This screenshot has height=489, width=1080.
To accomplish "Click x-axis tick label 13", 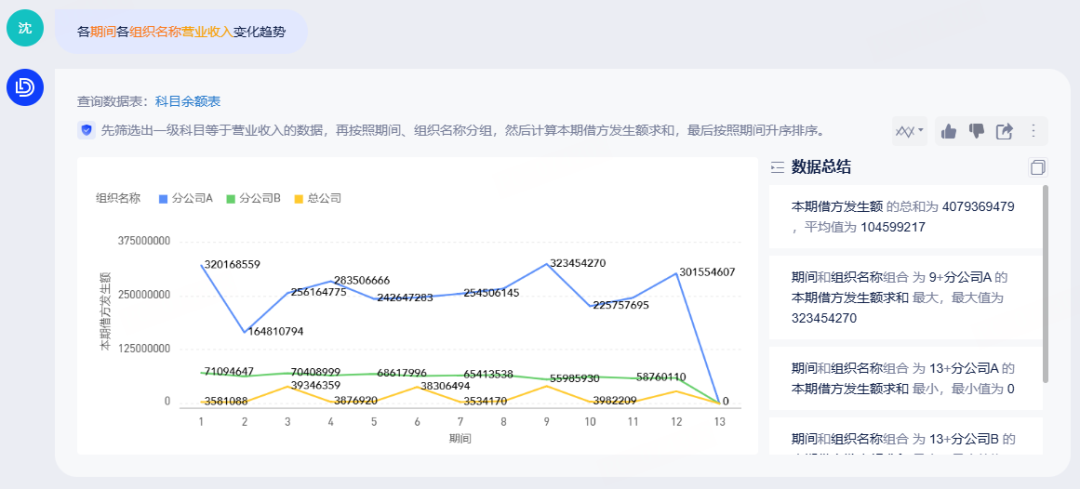I will click(x=719, y=421).
